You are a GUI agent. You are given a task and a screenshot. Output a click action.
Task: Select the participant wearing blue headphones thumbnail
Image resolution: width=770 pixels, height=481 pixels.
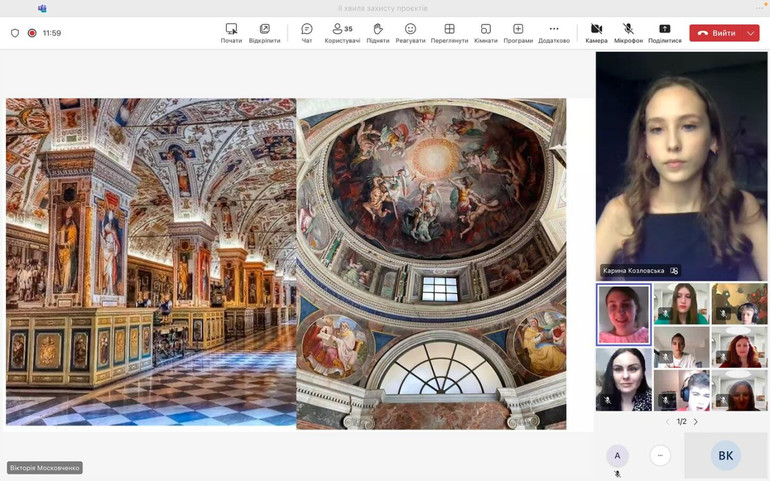682,391
